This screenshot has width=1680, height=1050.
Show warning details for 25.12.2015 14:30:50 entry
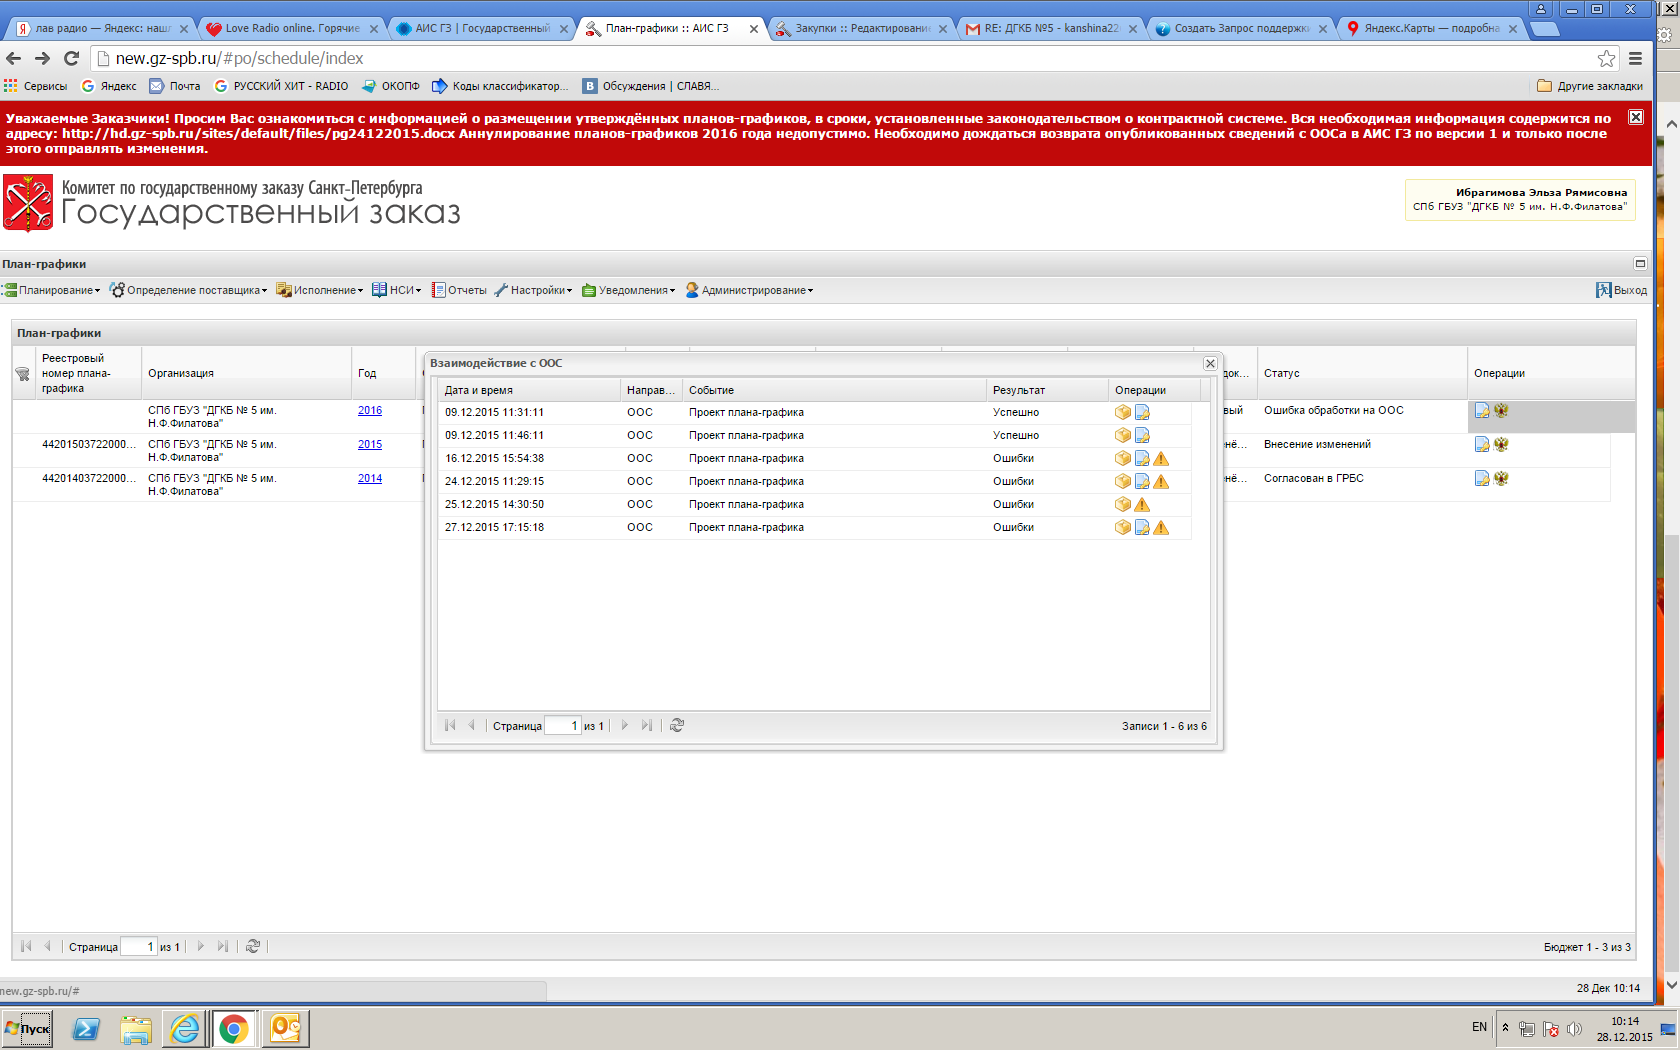pyautogui.click(x=1142, y=504)
